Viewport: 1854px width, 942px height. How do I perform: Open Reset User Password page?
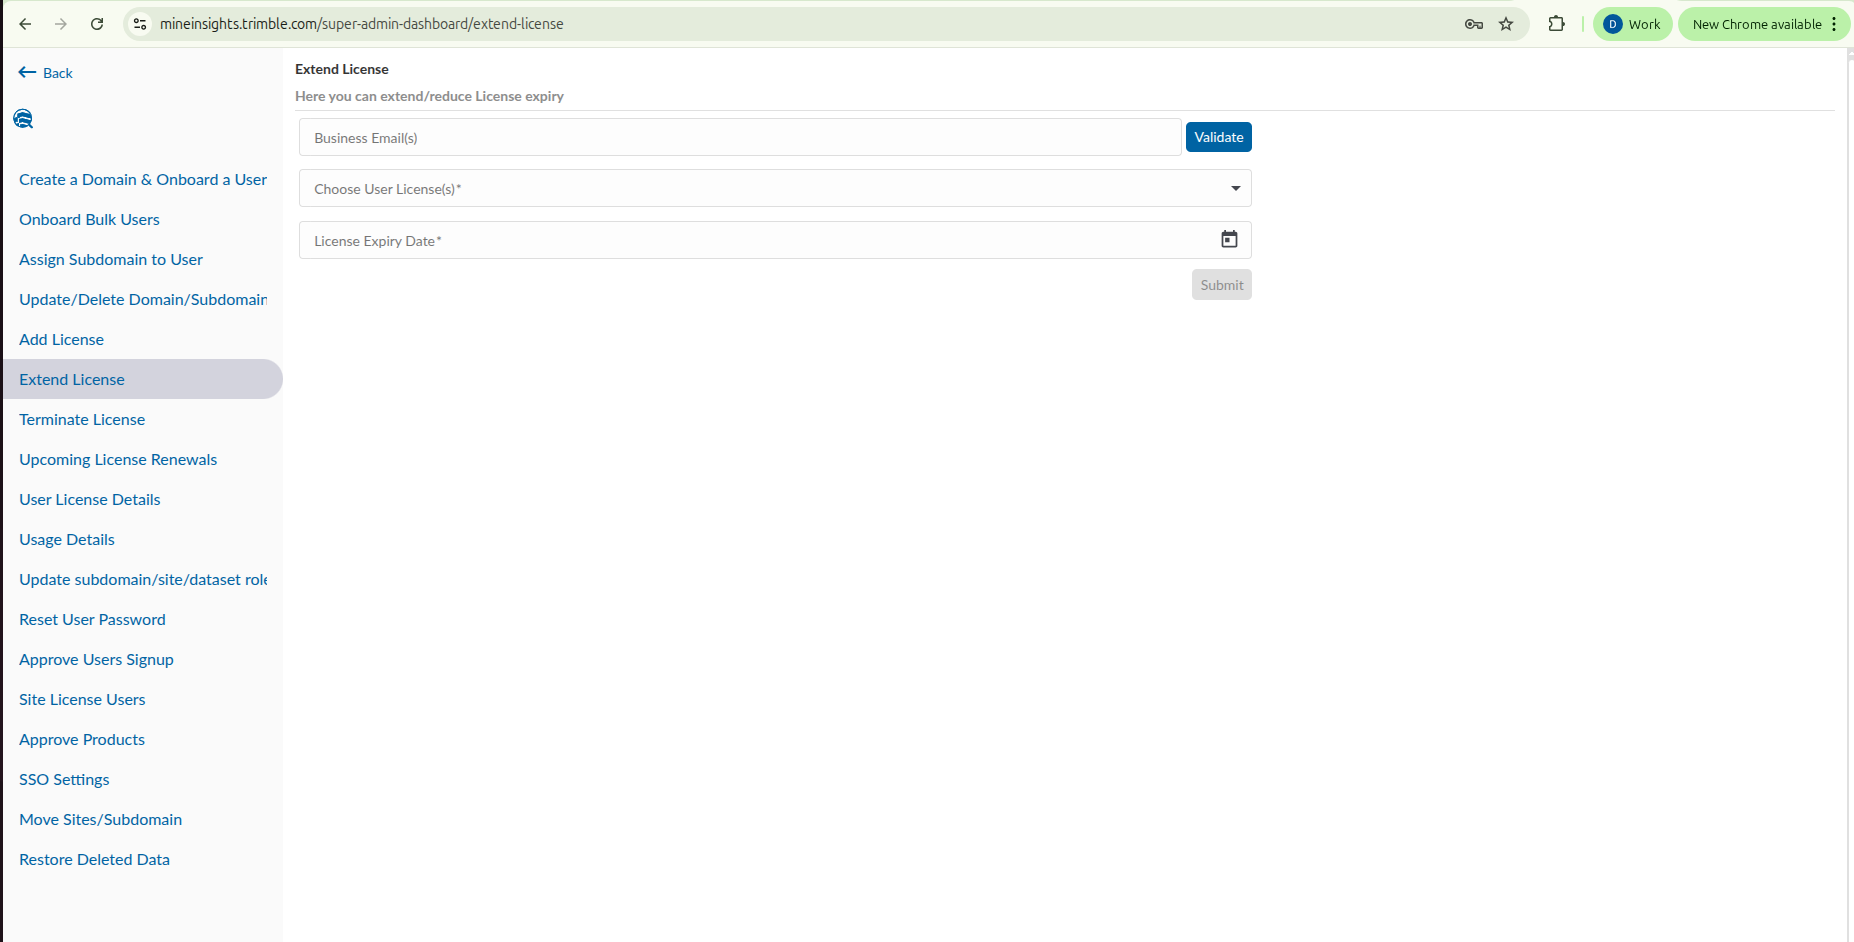pyautogui.click(x=92, y=620)
